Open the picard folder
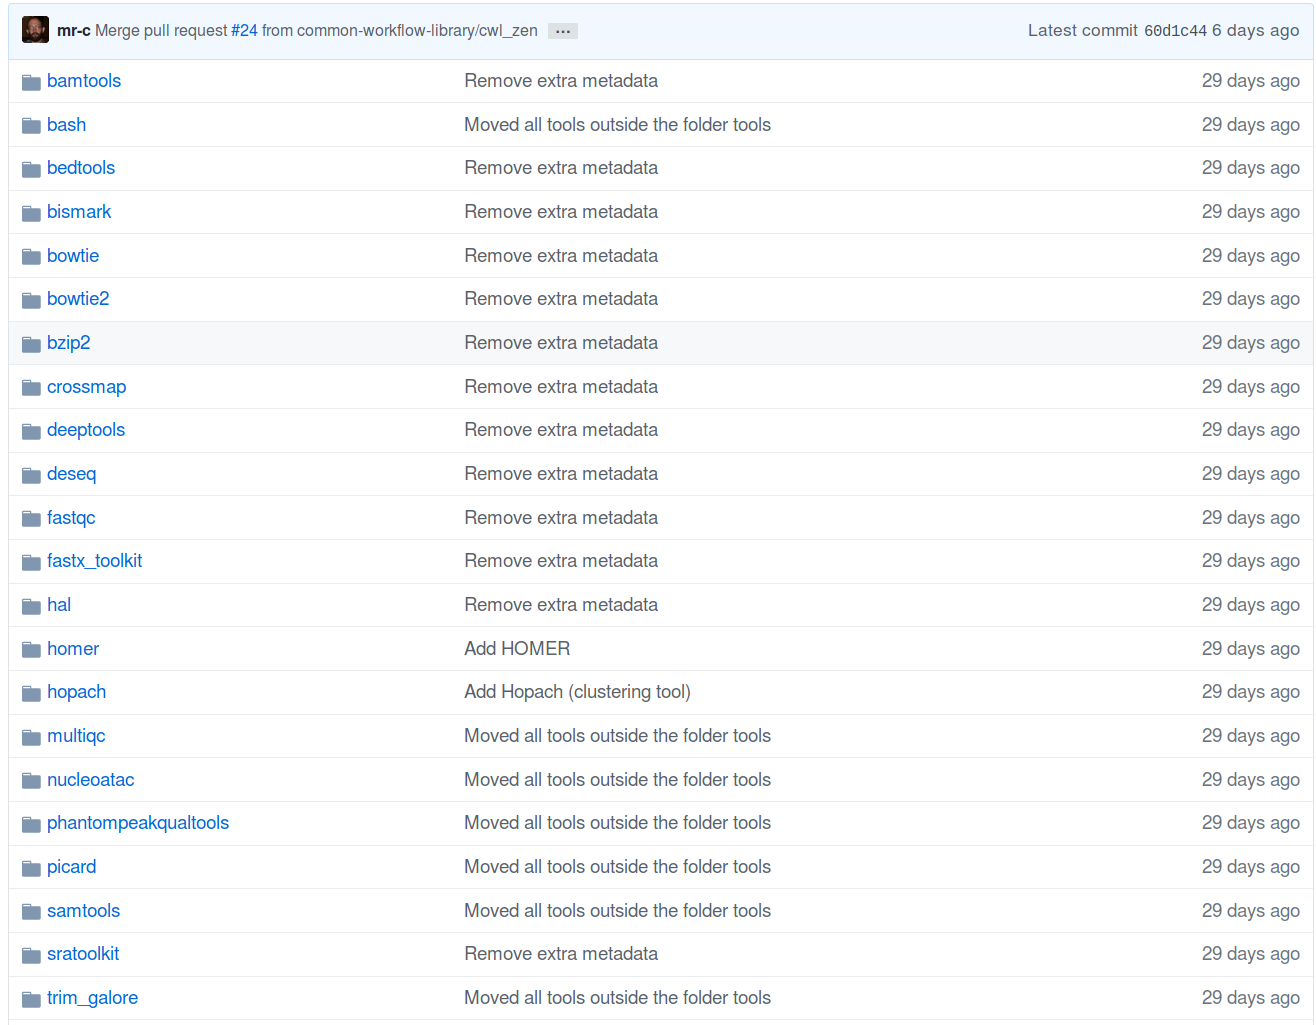 tap(72, 867)
